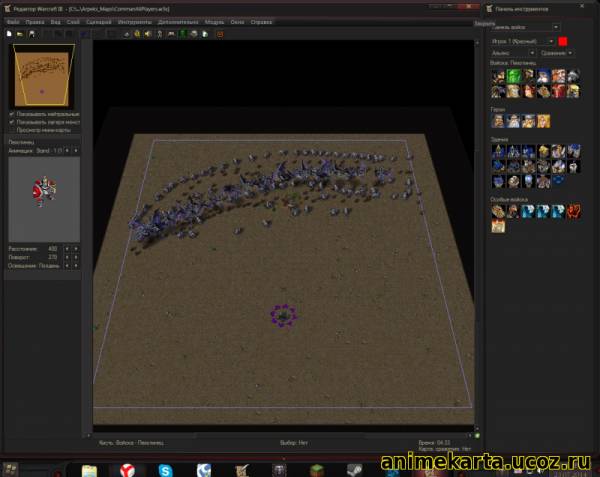Screen dimensions: 600x477
Task: Click the Windows Start button
Action: 10,470
